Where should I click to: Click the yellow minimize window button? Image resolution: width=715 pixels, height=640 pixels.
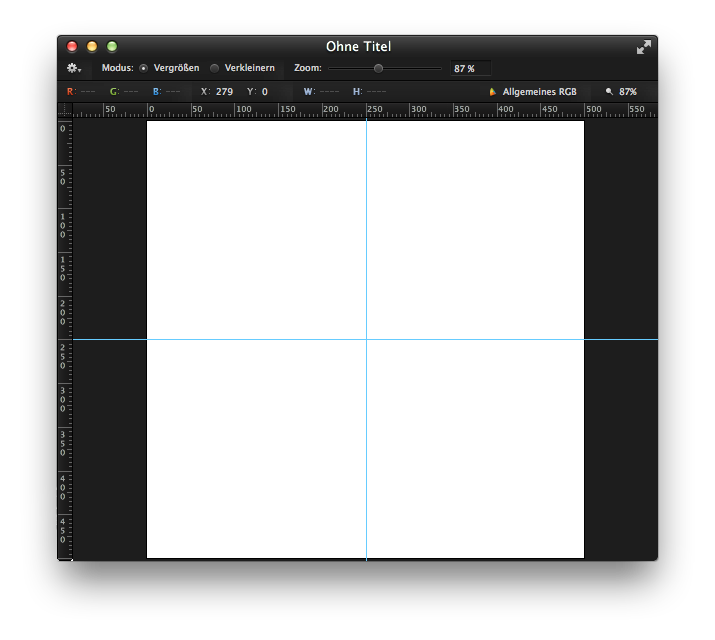[92, 47]
